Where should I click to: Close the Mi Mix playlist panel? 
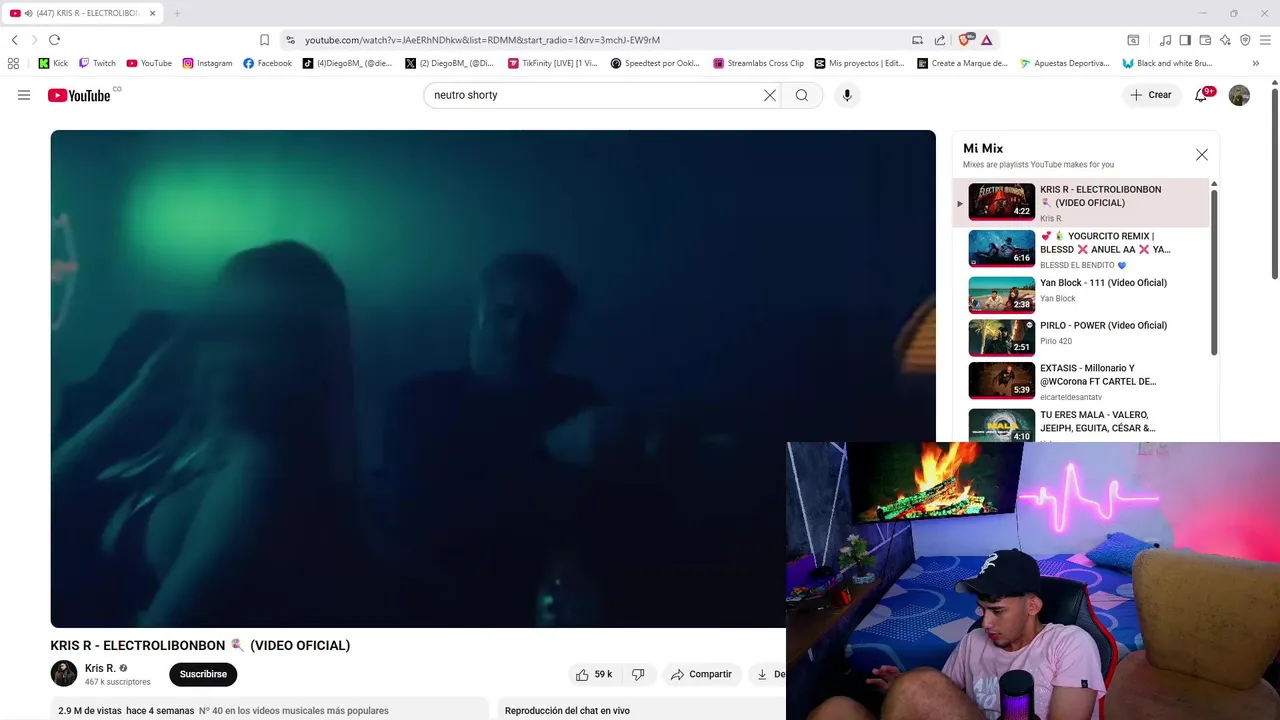pos(1202,155)
